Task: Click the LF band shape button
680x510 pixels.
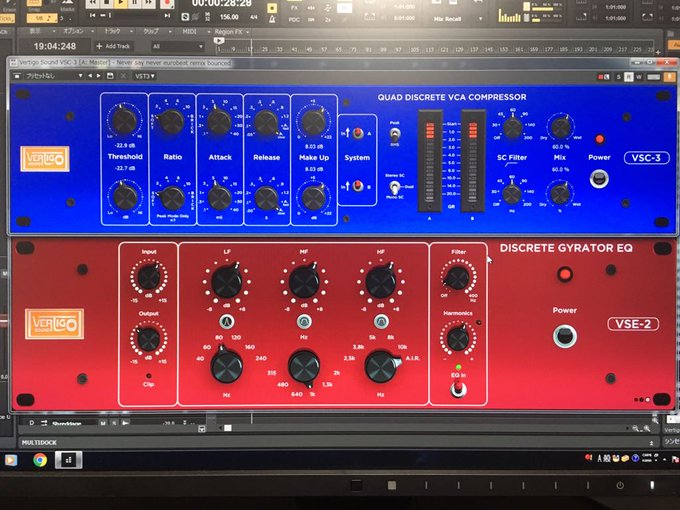Action: pyautogui.click(x=226, y=321)
